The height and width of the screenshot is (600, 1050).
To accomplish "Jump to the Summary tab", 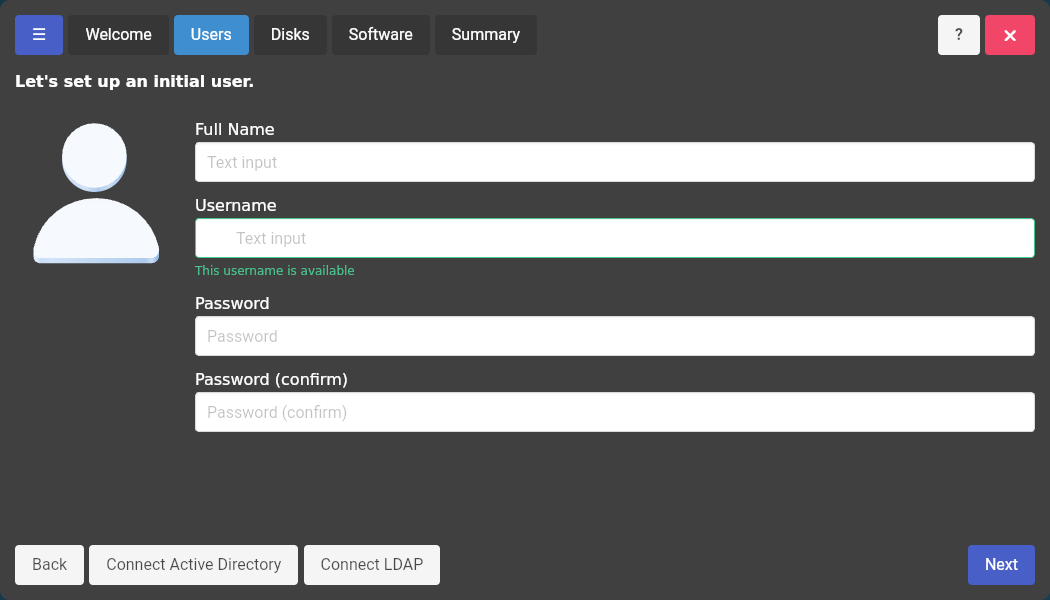I will point(485,35).
